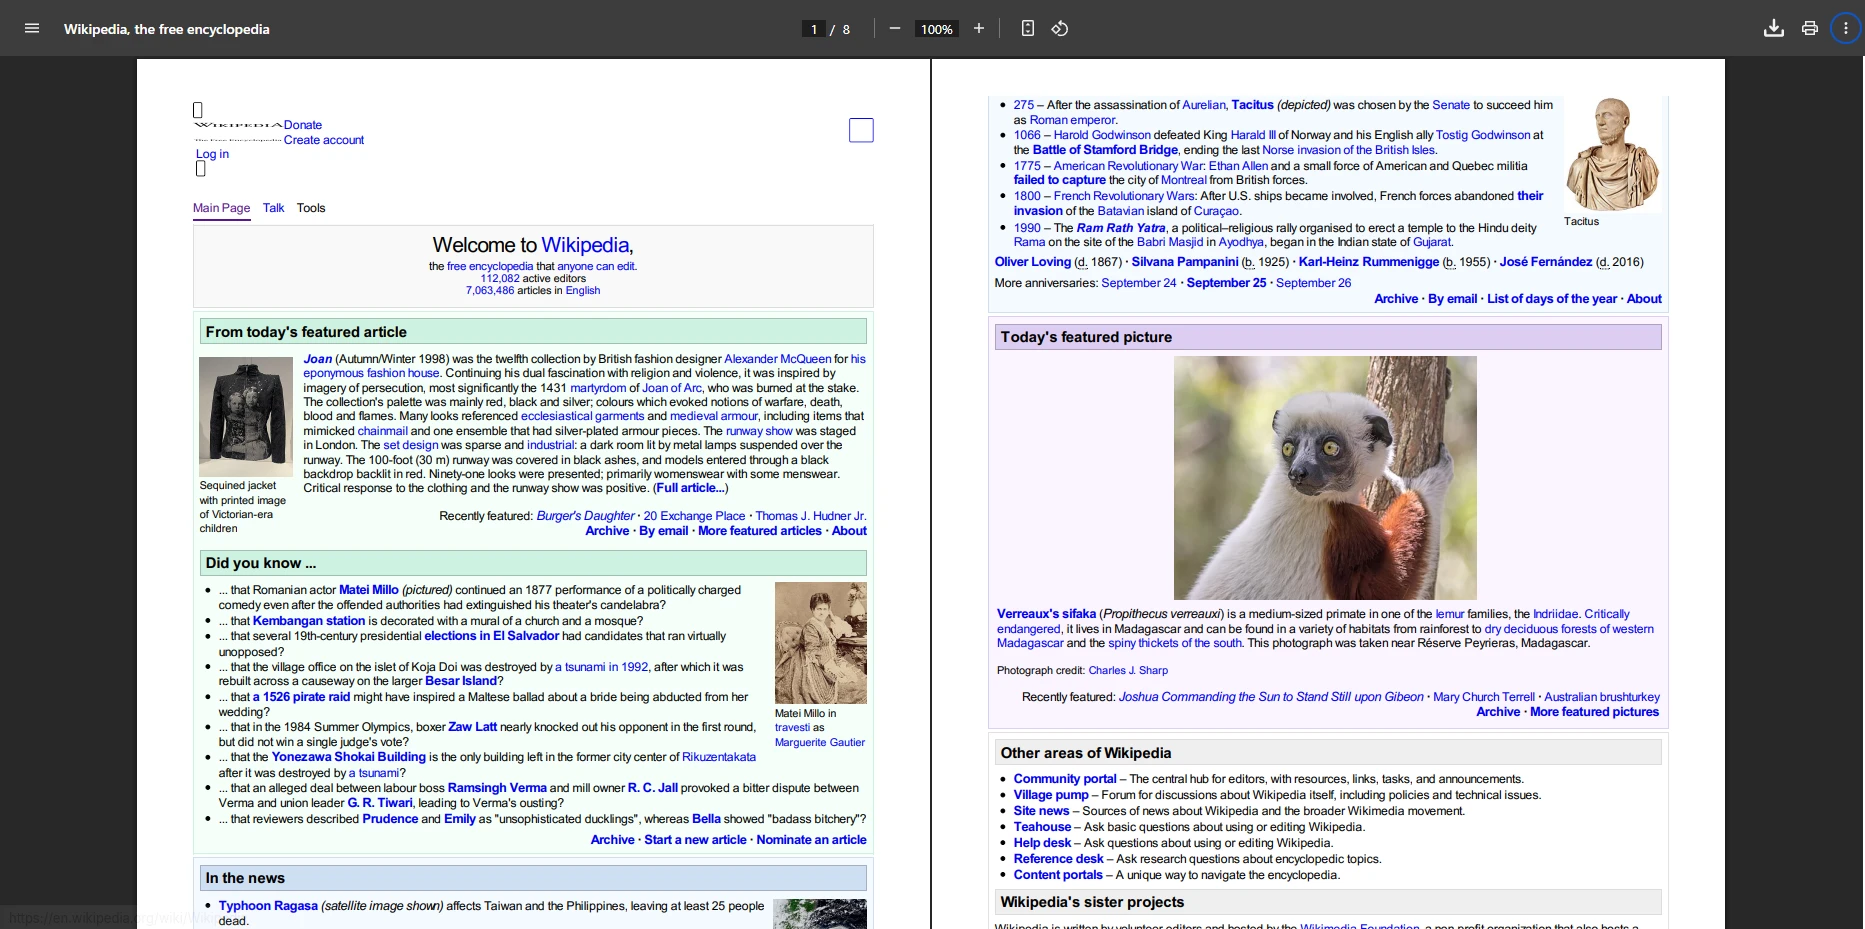Screen dimensions: 1865x929
Task: Click the fit to page icon
Action: [x=1028, y=29]
